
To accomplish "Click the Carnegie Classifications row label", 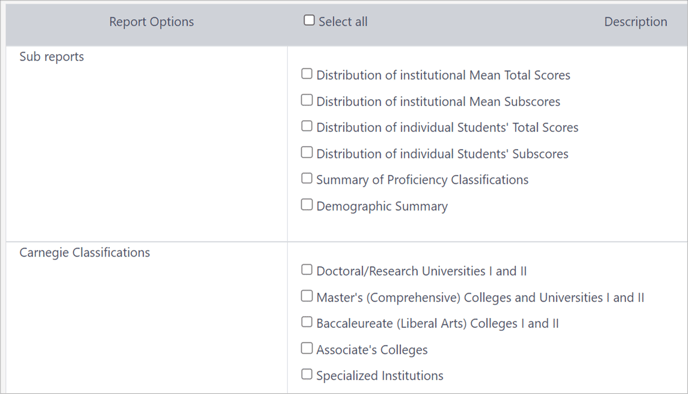I will tap(85, 253).
